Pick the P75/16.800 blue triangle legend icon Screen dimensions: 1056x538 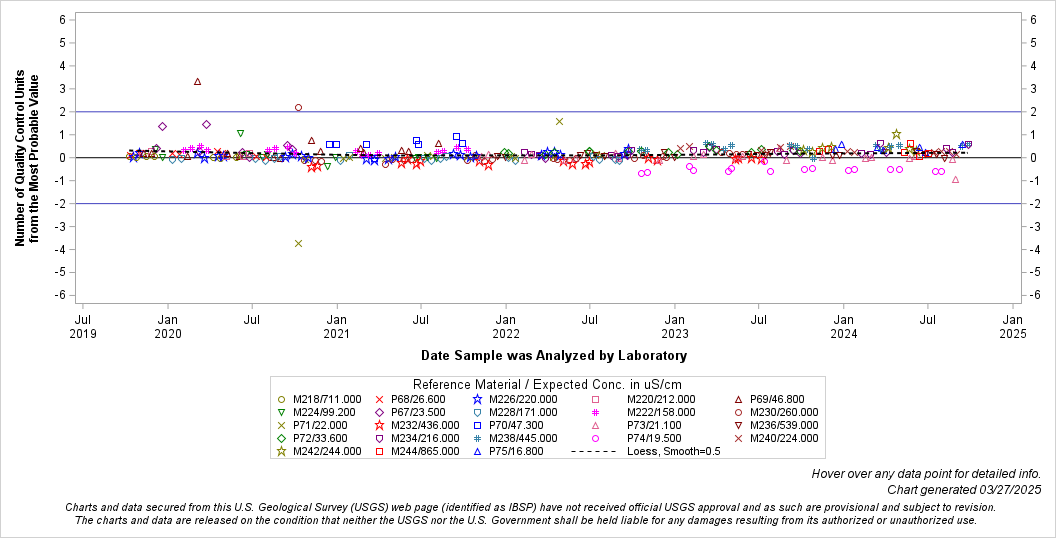click(x=478, y=451)
